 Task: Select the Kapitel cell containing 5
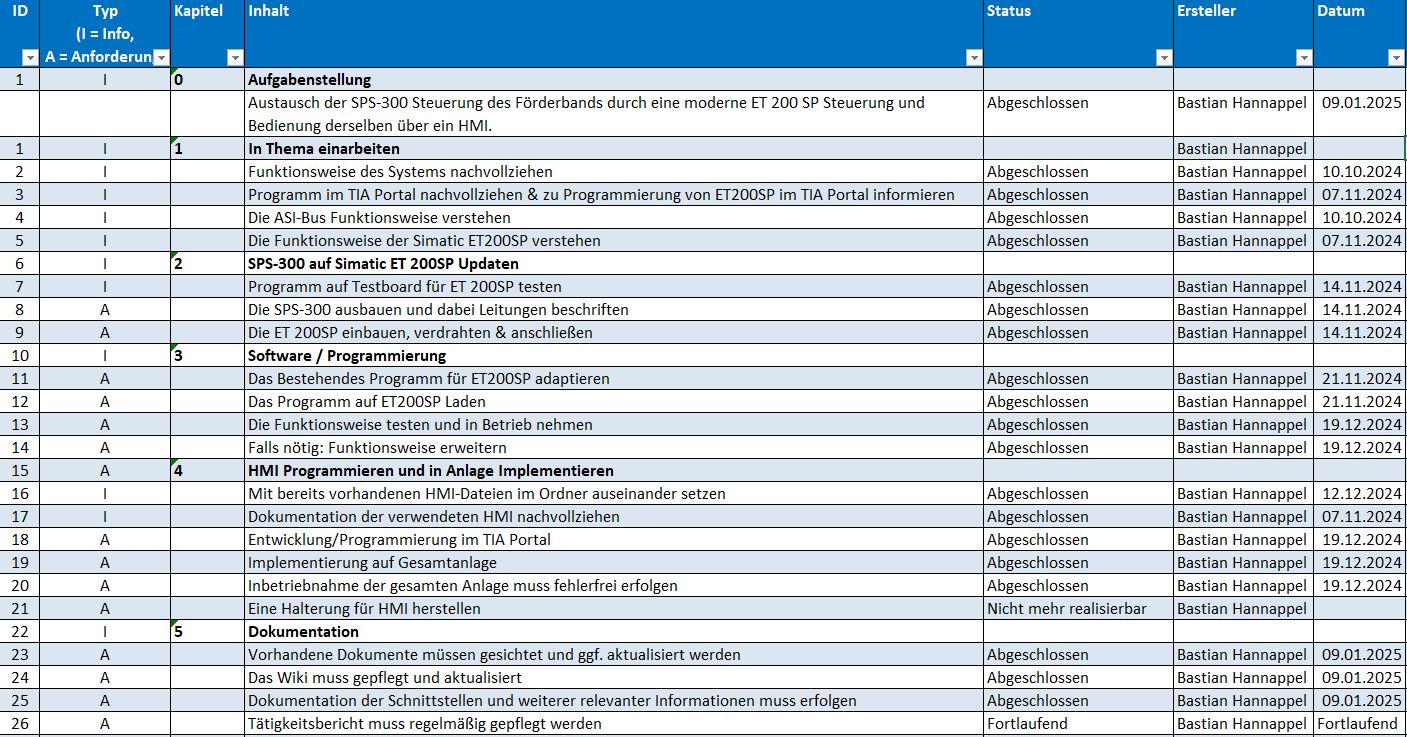click(206, 632)
